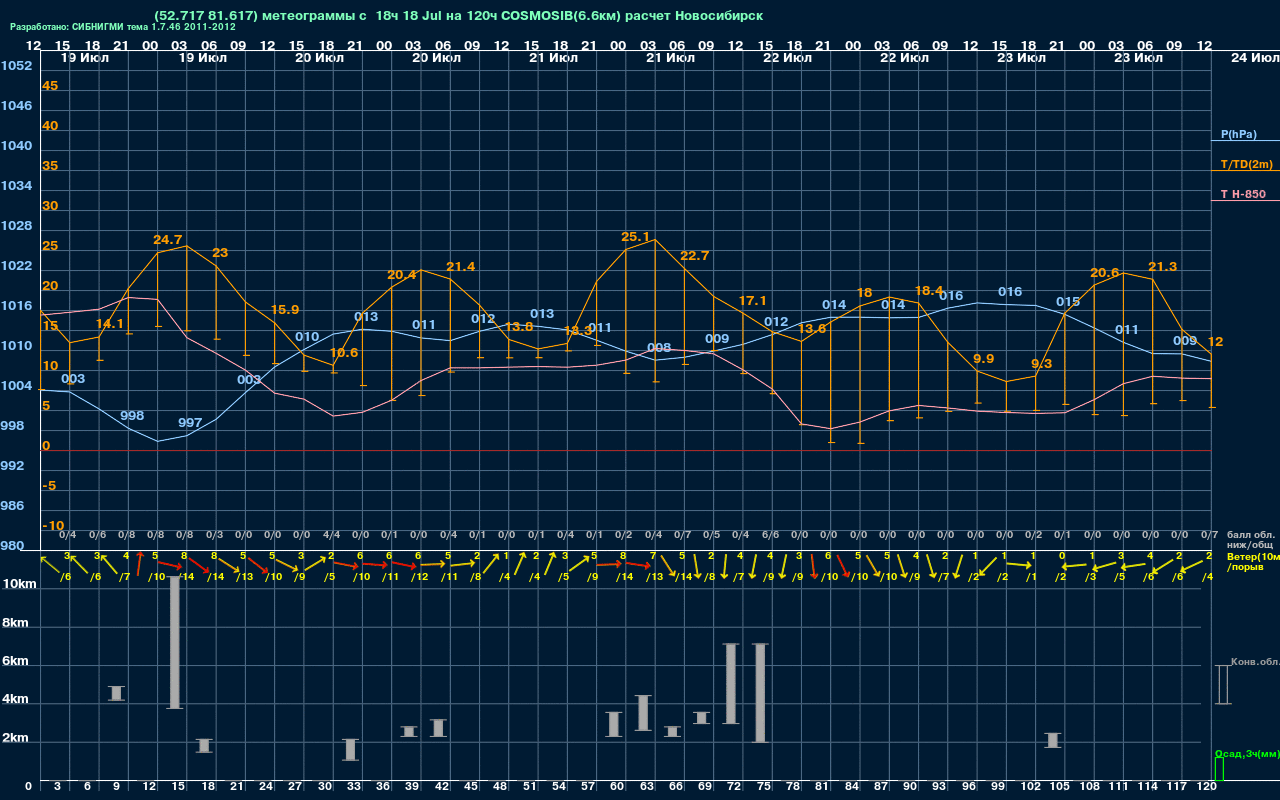The height and width of the screenshot is (800, 1280).
Task: Click the green precipitation legend box
Action: coord(1218,769)
